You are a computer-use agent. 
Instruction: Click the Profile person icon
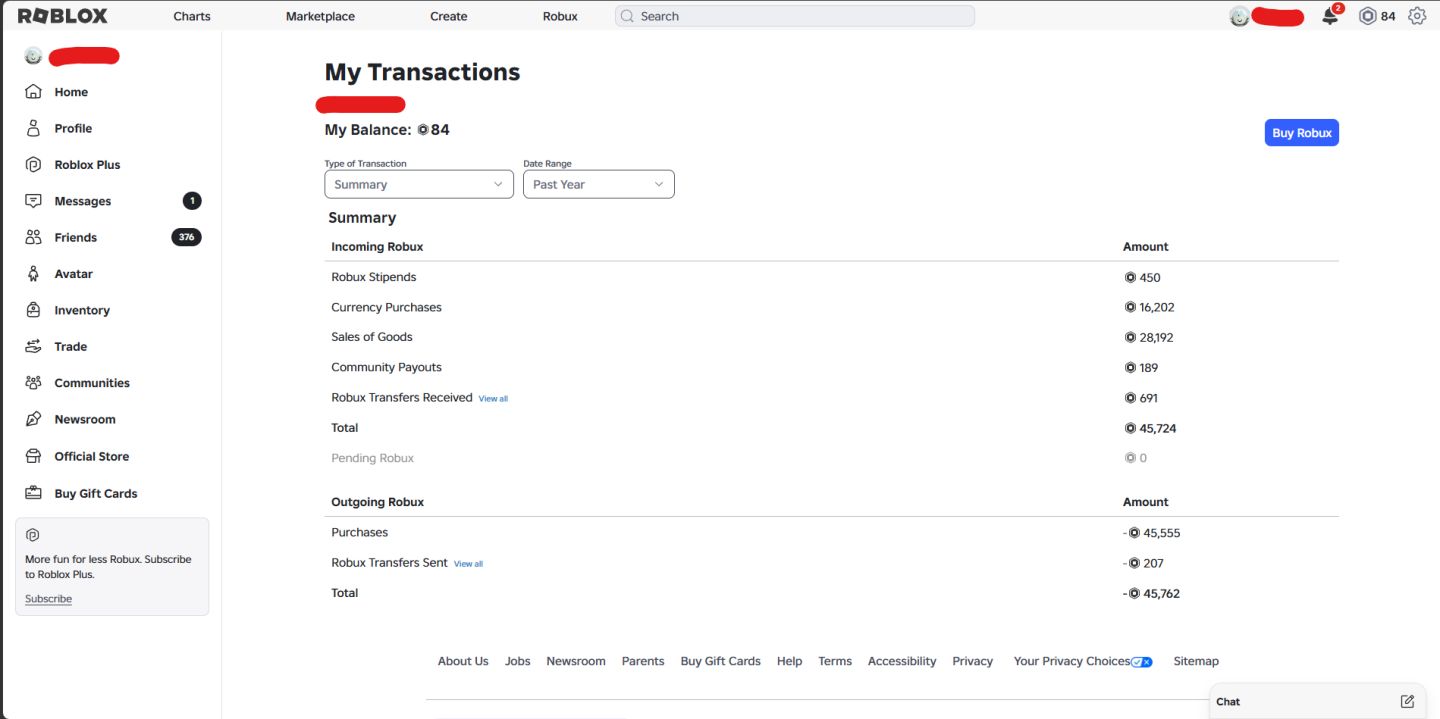pyautogui.click(x=33, y=128)
